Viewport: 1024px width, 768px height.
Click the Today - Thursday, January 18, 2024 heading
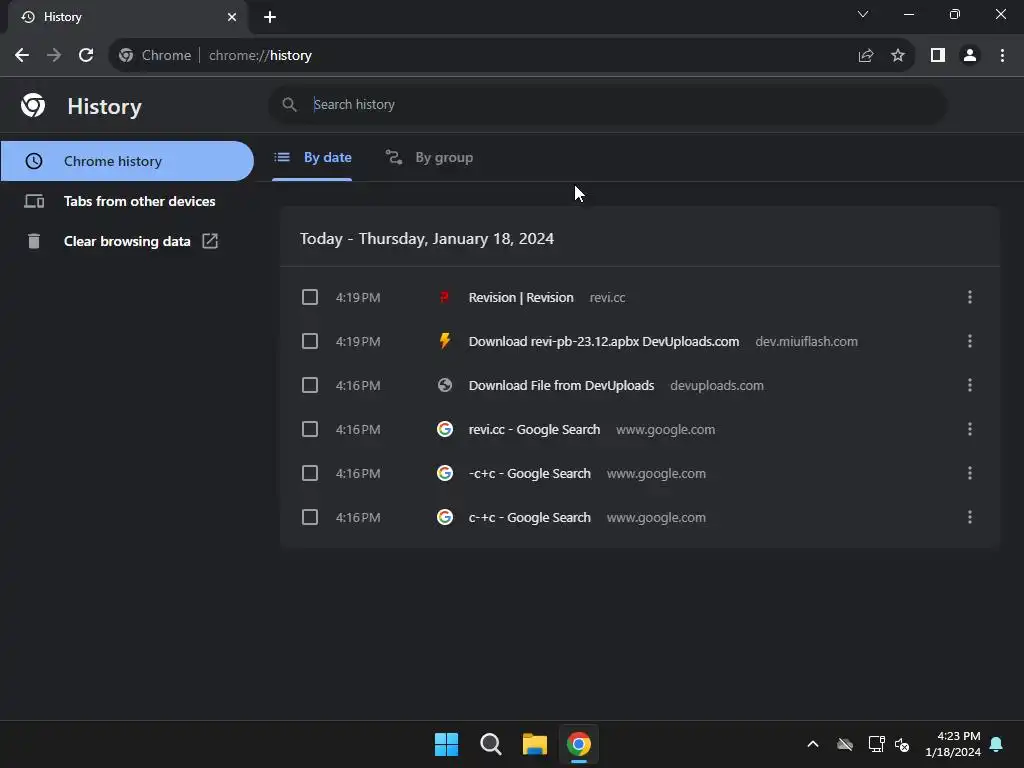[x=427, y=238]
